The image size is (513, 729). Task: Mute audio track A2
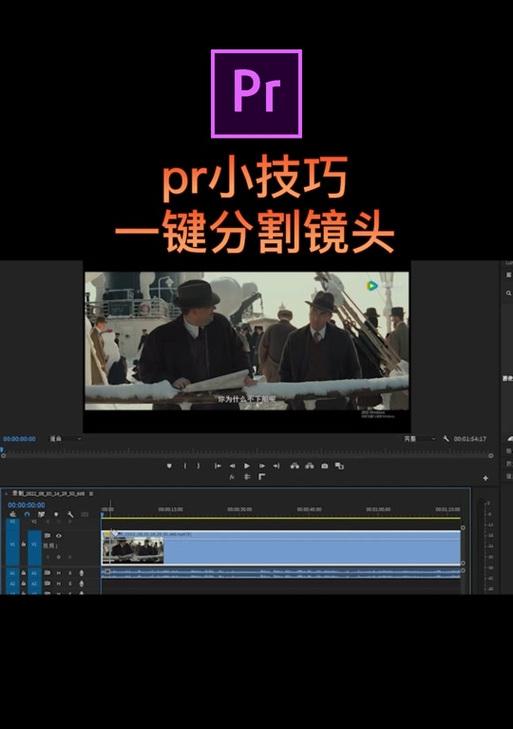[59, 583]
